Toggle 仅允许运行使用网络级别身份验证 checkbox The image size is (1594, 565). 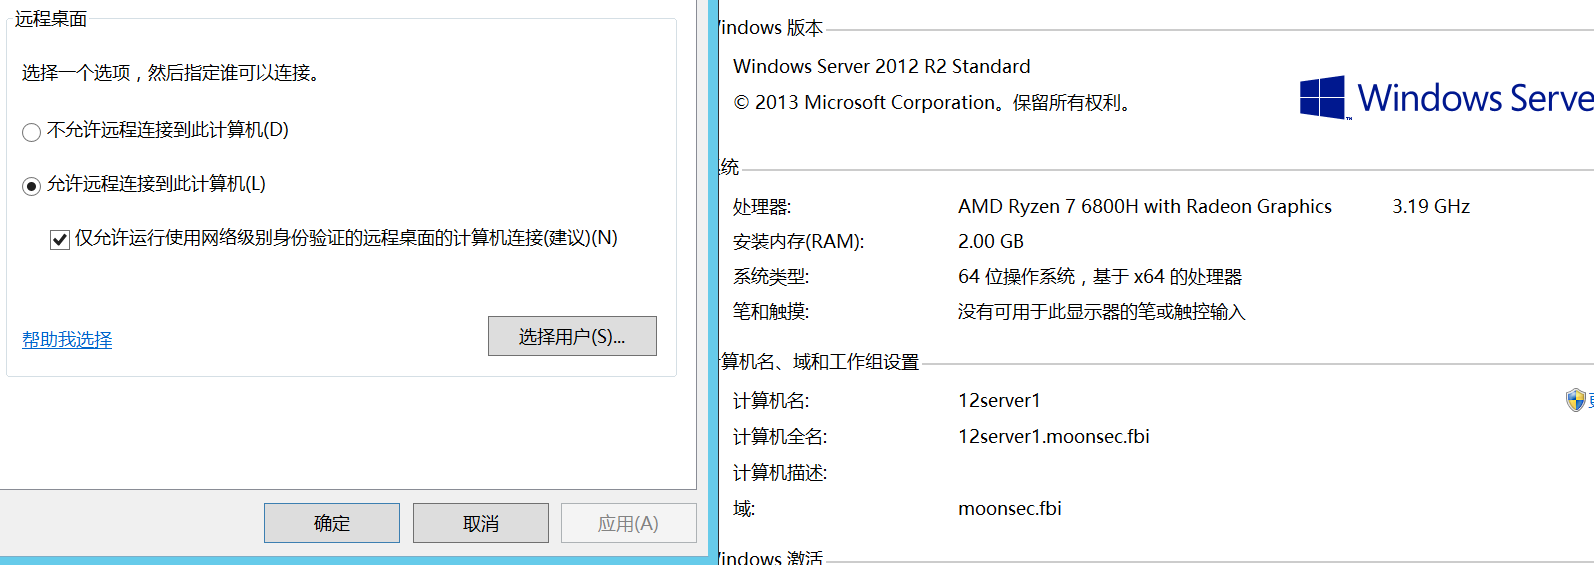click(60, 240)
